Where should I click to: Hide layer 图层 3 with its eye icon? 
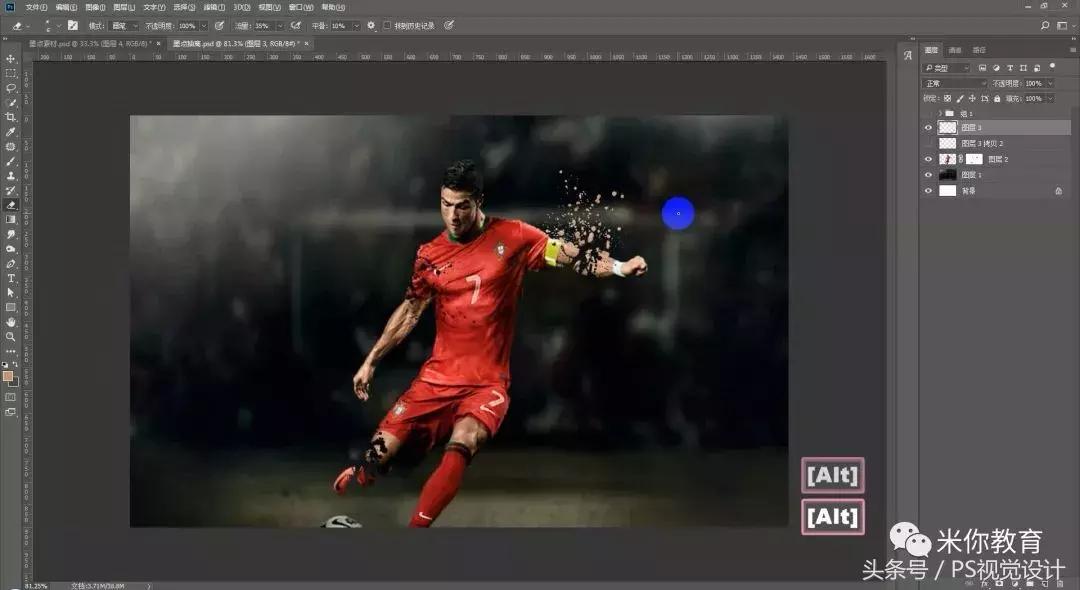(x=928, y=128)
